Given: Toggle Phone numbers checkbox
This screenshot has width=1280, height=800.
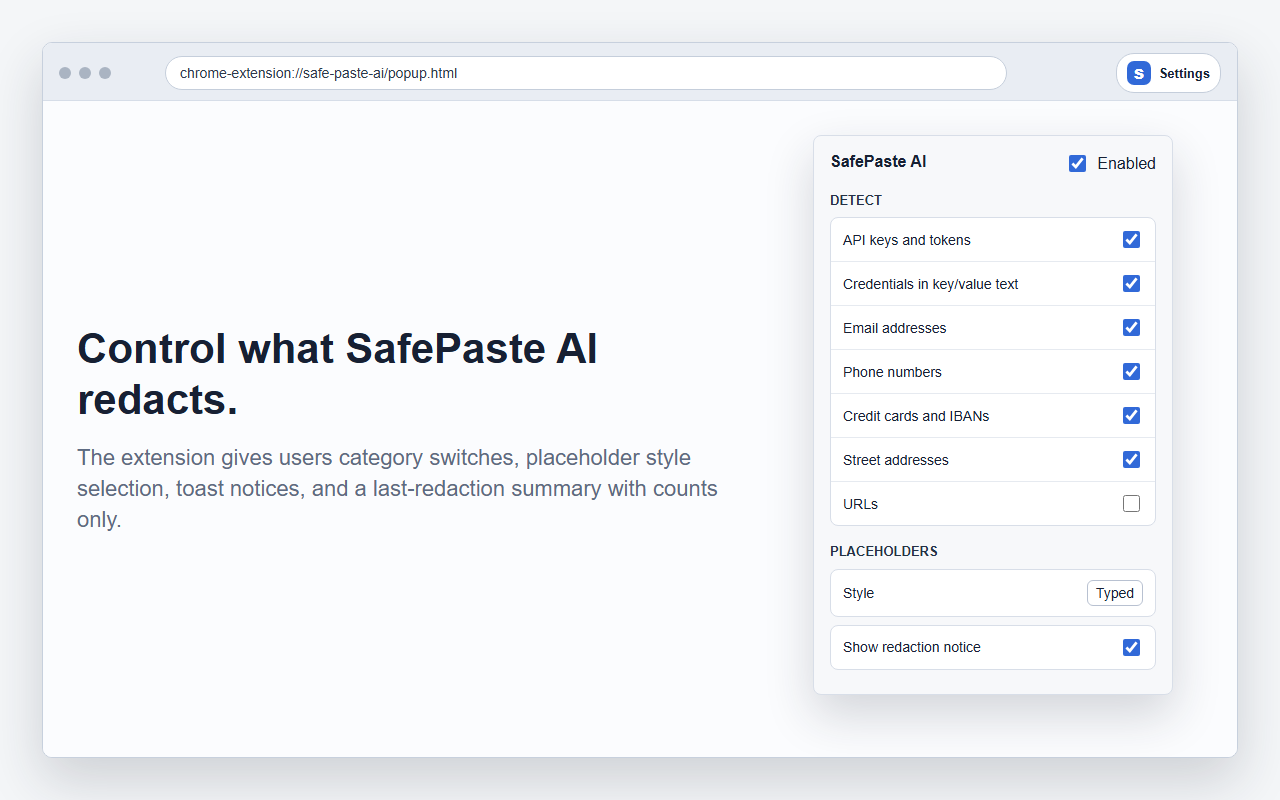Looking at the screenshot, I should [1131, 371].
